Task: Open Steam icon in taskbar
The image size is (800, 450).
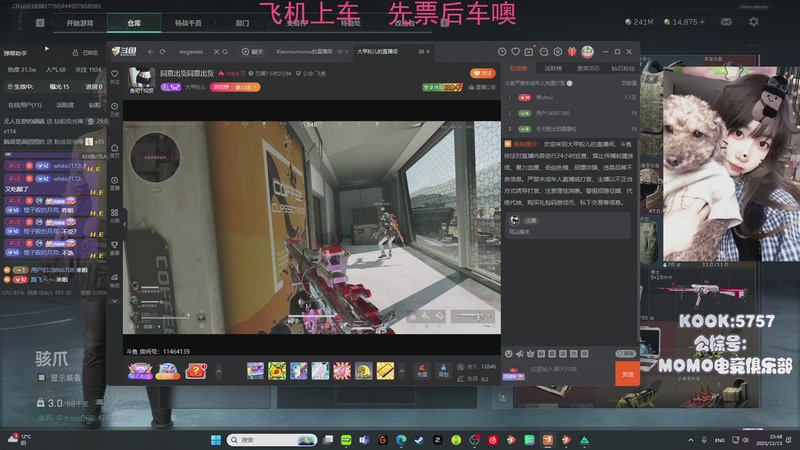Action: (419, 440)
